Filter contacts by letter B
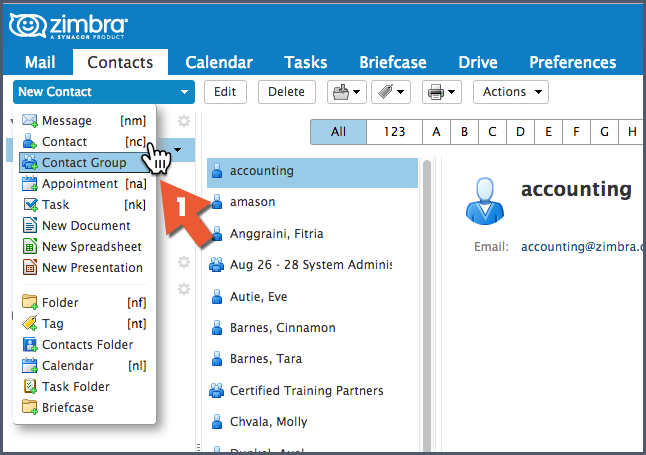The image size is (646, 455). 464,132
